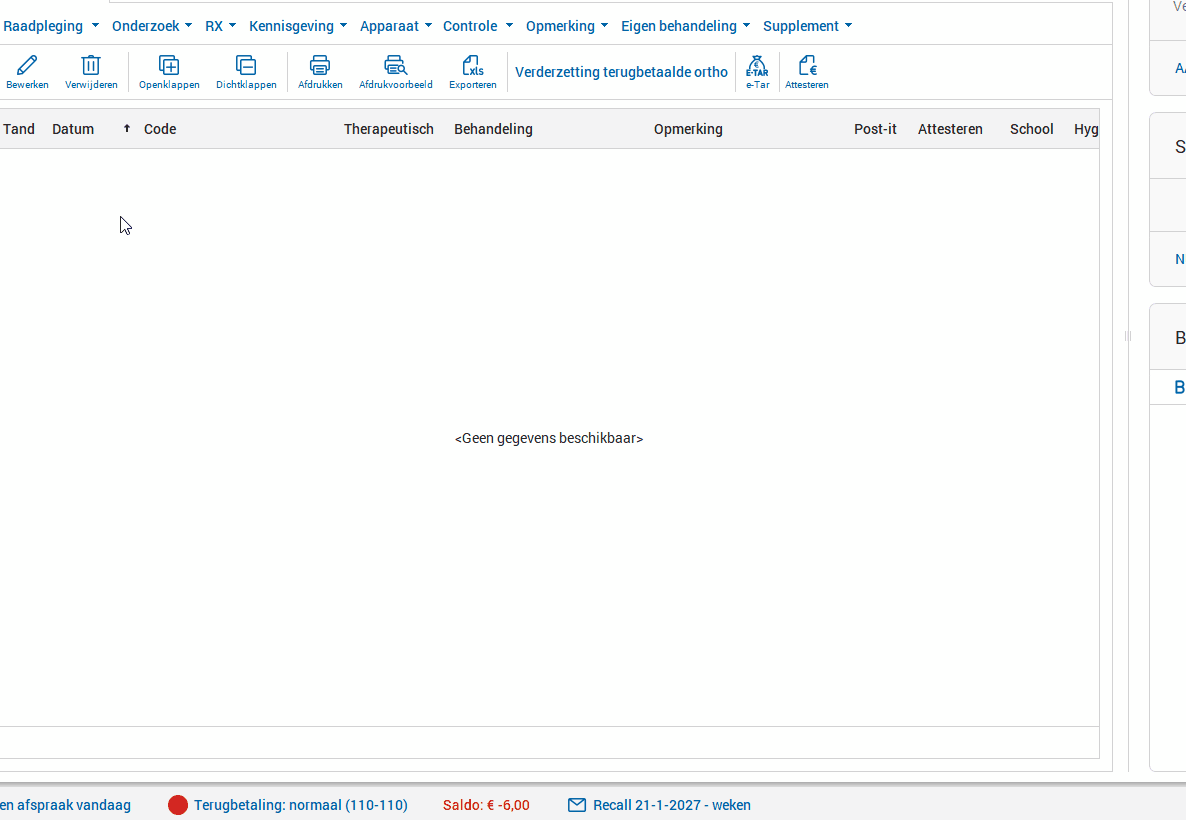Image resolution: width=1186 pixels, height=820 pixels.
Task: Click the Recall envelope icon
Action: click(577, 805)
